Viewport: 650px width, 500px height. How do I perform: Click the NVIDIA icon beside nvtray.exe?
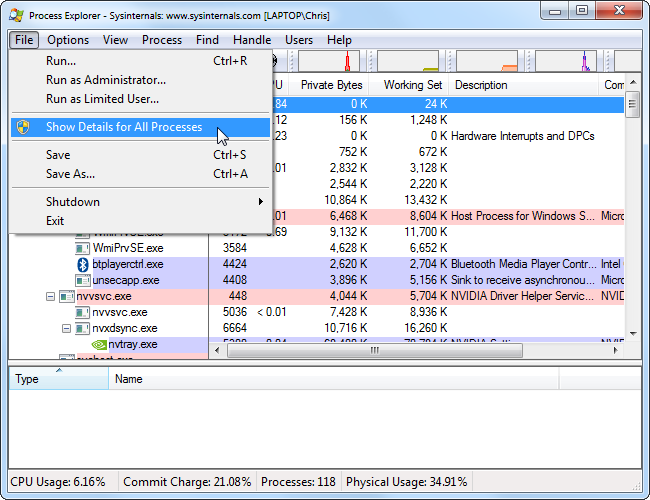click(99, 345)
